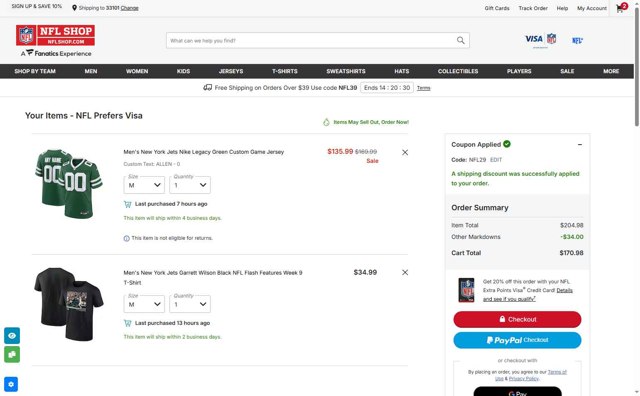Click the items may sell out flame icon
Viewport: 640px width, 396px height.
click(326, 122)
